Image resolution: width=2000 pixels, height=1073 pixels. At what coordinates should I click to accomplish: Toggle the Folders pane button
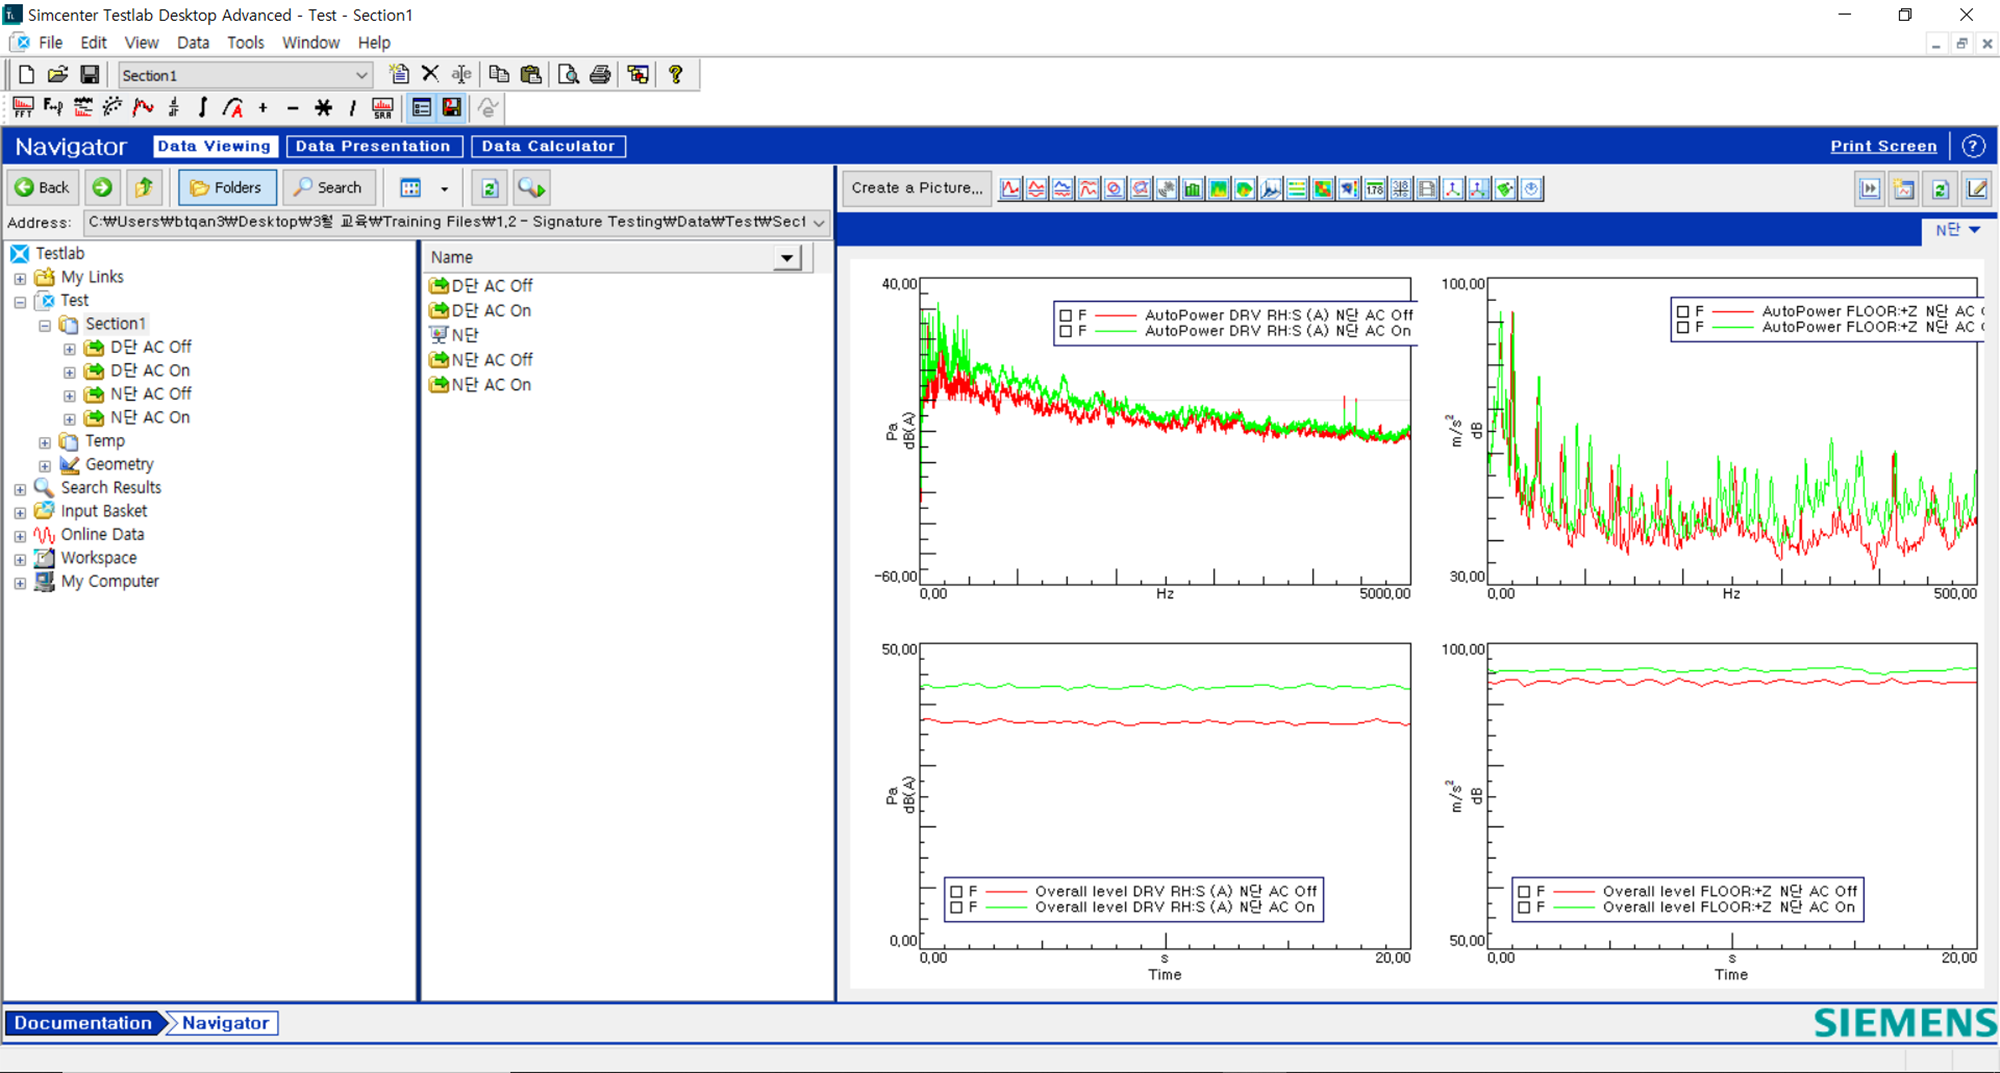point(227,187)
